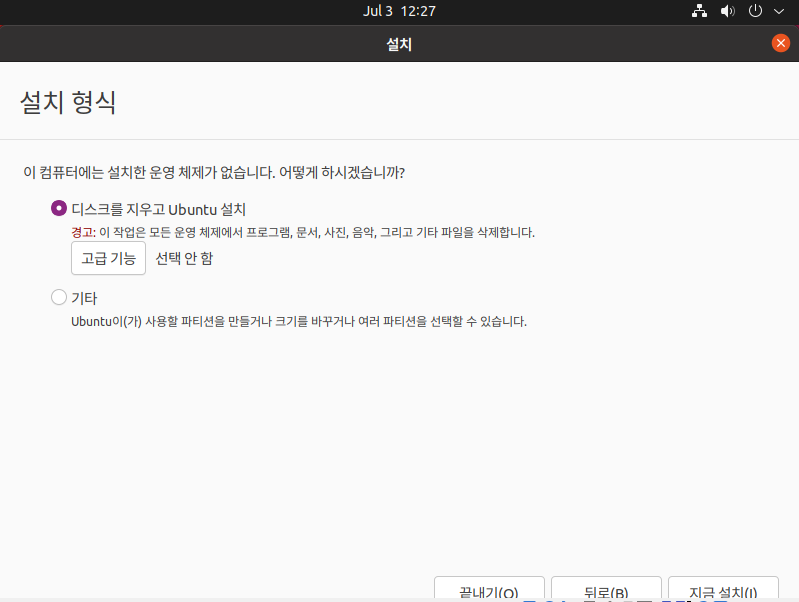This screenshot has height=602, width=799.
Task: Click the '이 컴퓨터에는 설치한 운영 체제가 없습니다' question text
Action: 214,172
